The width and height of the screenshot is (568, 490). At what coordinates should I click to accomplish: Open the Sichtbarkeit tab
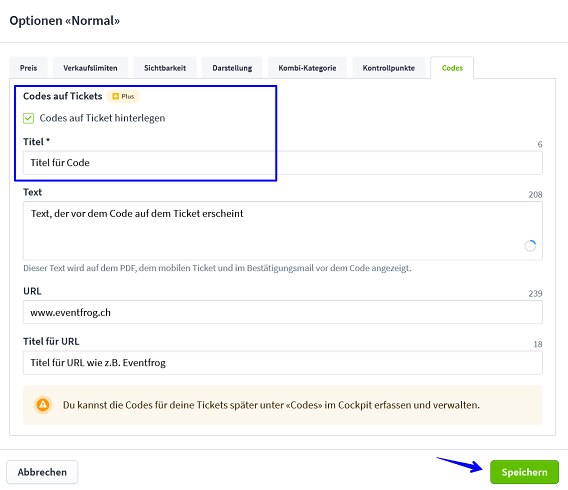click(x=165, y=68)
